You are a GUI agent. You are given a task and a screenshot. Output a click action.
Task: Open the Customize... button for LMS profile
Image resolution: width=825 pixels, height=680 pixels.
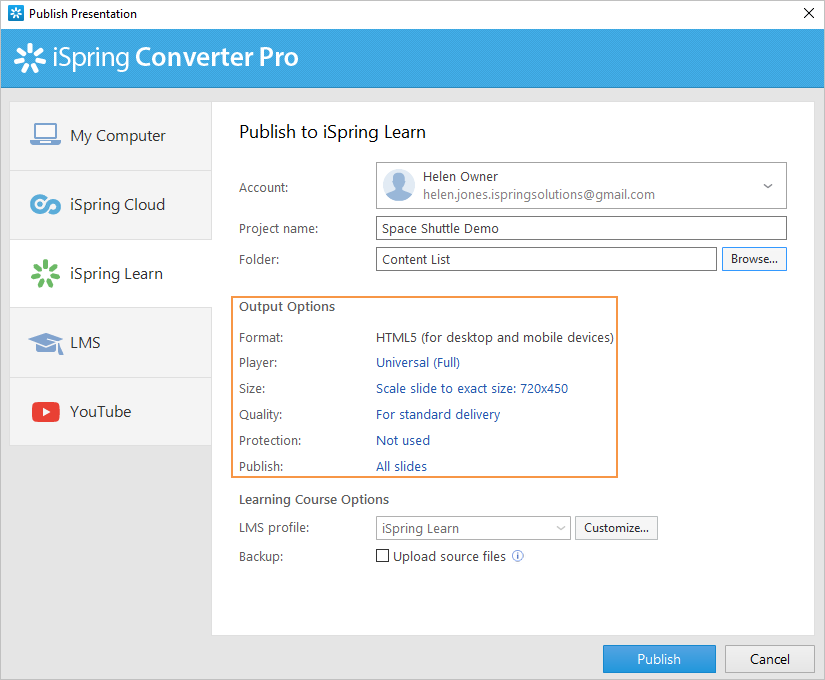(616, 528)
